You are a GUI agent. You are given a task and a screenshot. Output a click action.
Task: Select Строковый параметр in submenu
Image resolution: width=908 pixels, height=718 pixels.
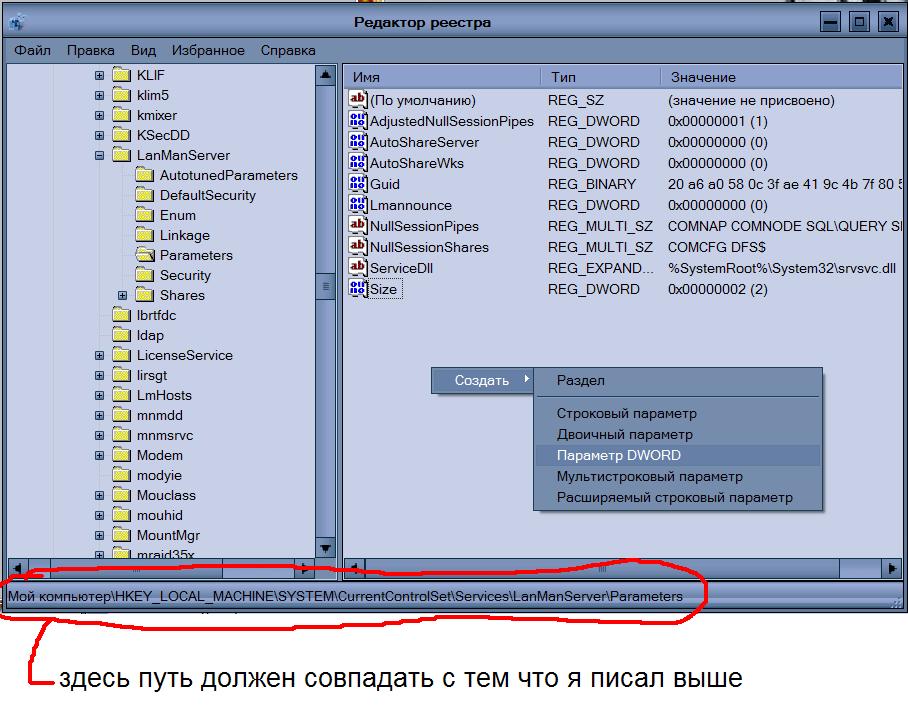point(627,413)
